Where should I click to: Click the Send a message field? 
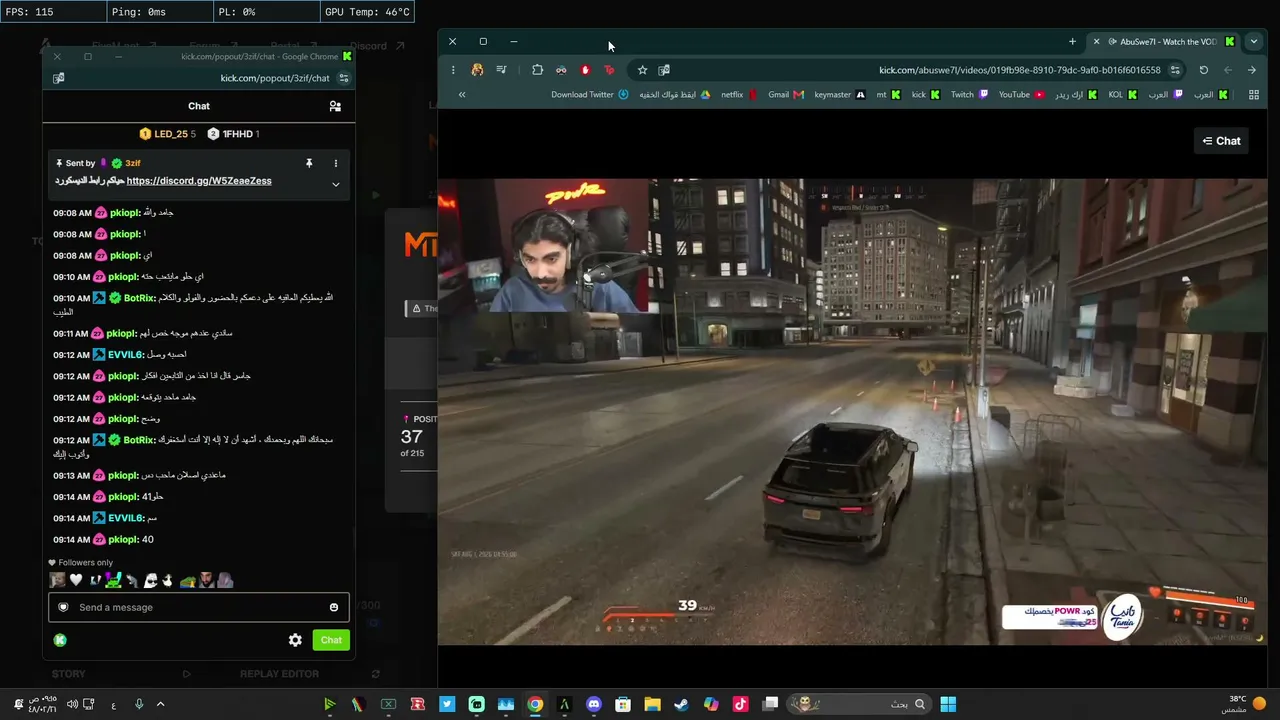point(200,607)
